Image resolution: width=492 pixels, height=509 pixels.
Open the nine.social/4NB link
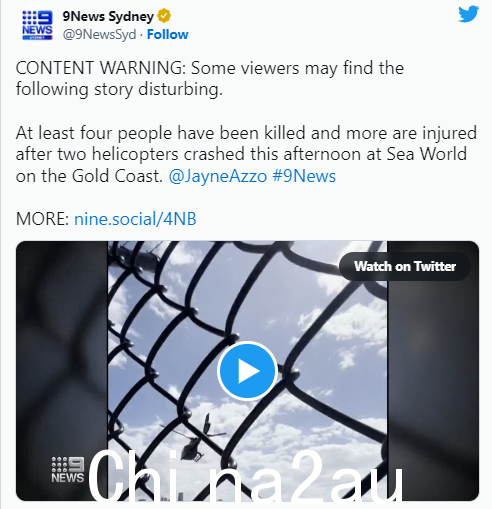tap(135, 219)
